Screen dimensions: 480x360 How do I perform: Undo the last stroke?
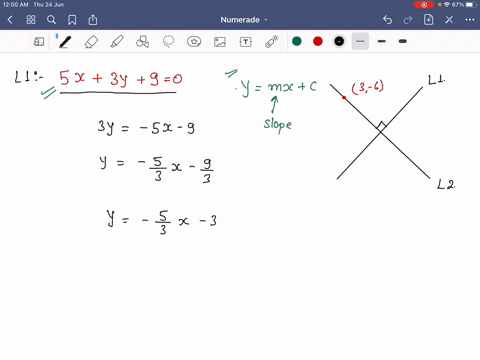387,20
